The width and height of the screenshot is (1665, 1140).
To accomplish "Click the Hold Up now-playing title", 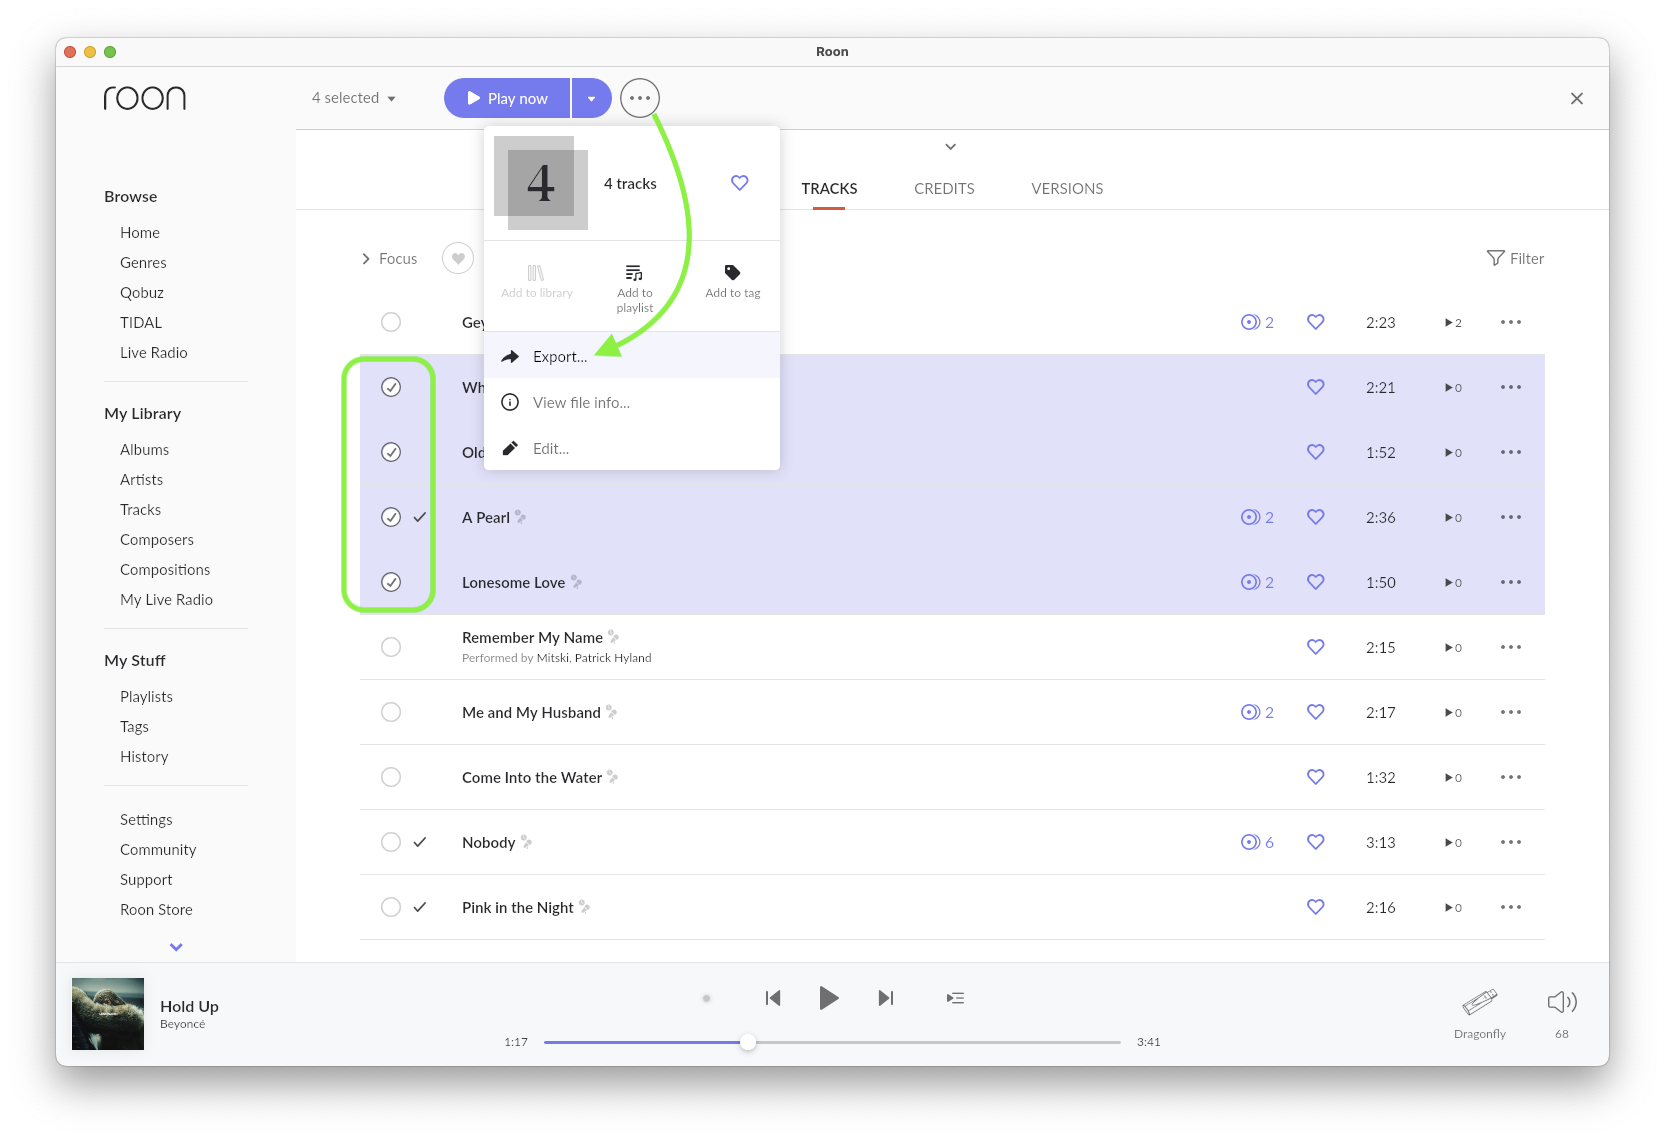I will point(189,1006).
